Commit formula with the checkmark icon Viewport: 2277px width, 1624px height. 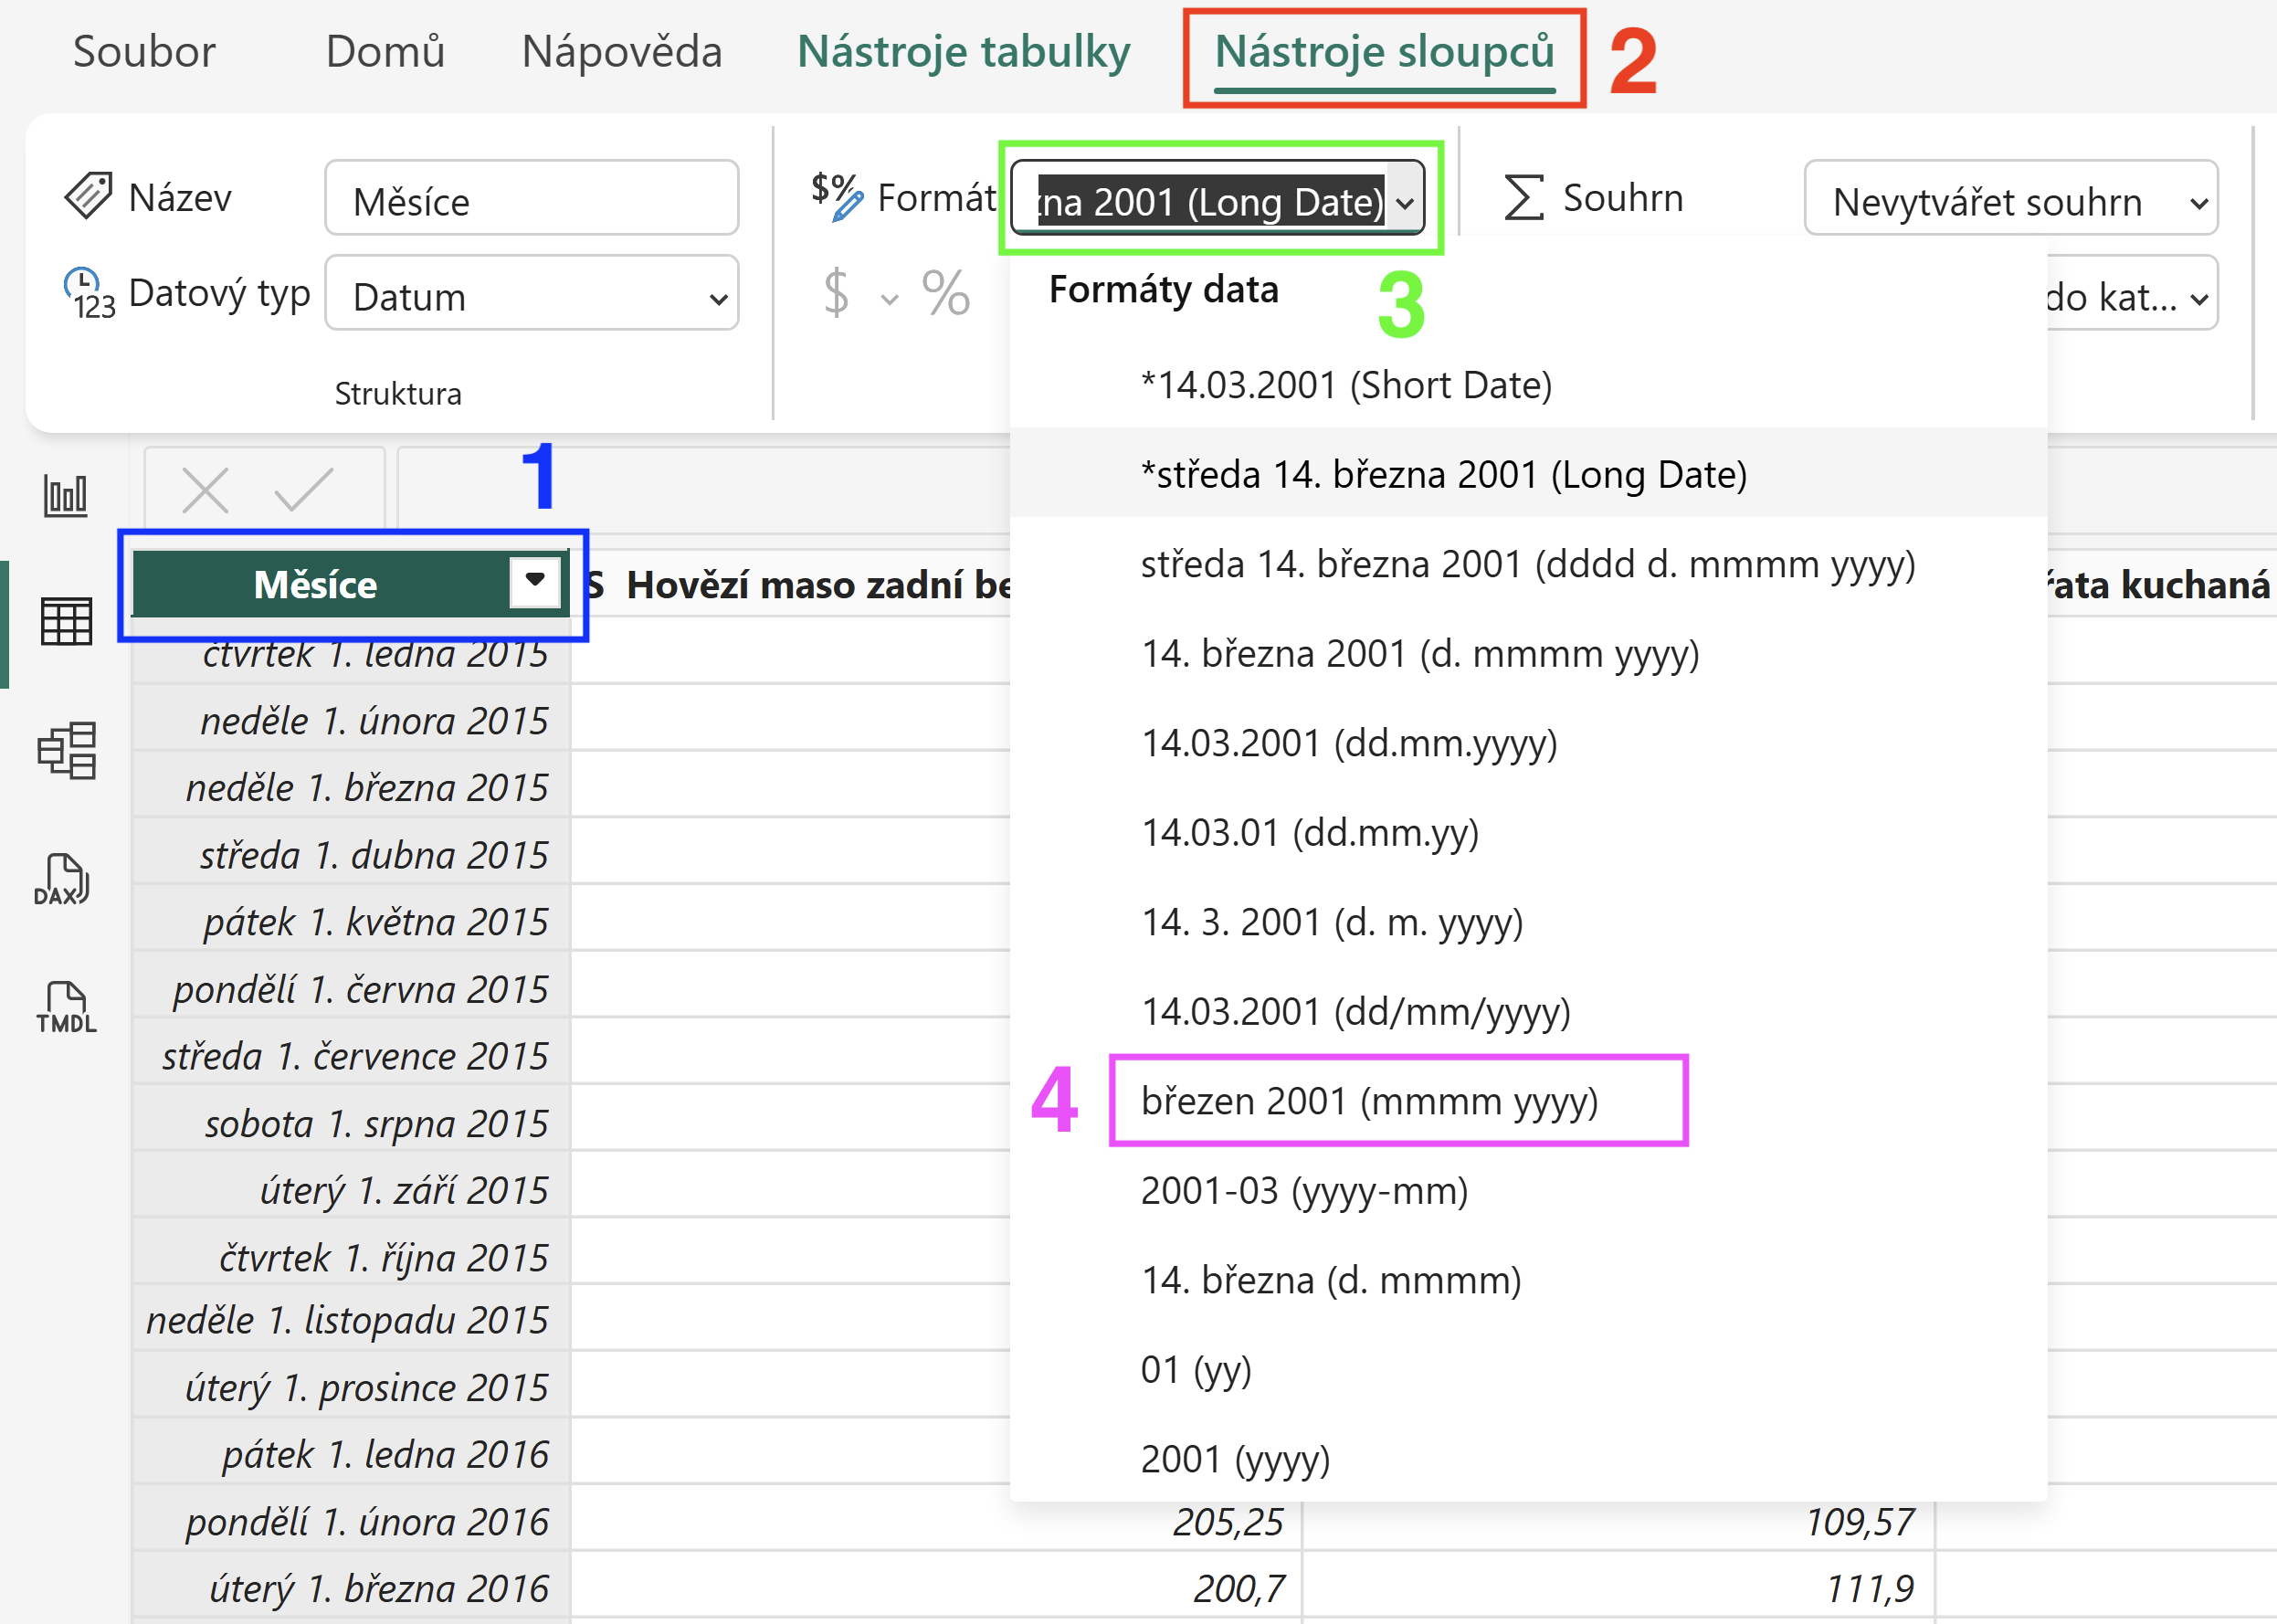[x=303, y=490]
